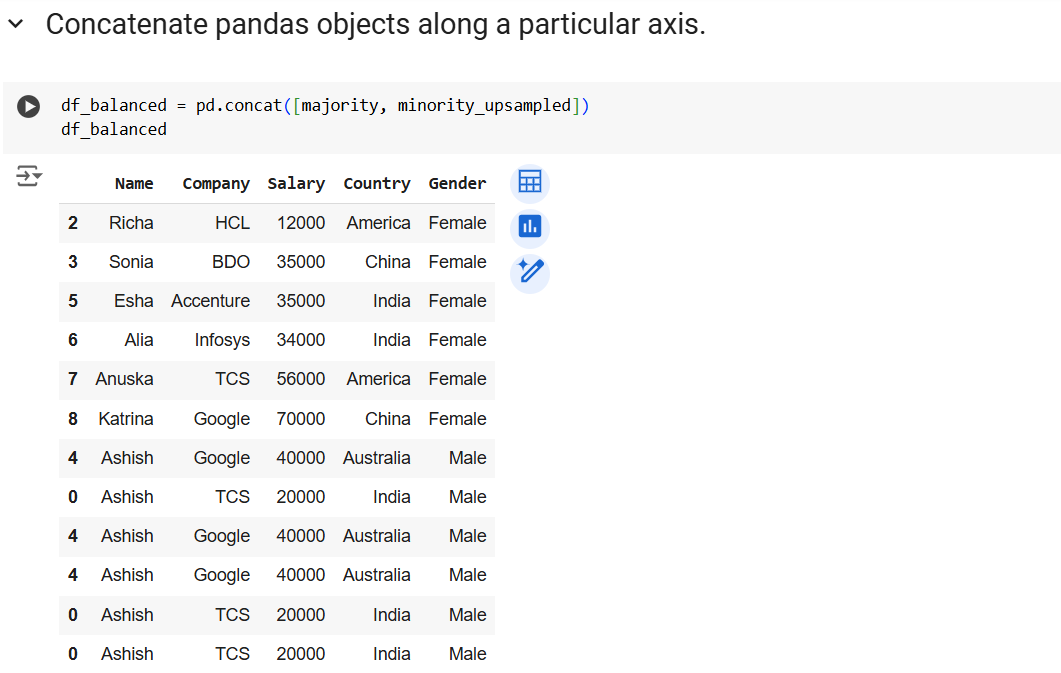Click the Country column header

pyautogui.click(x=377, y=184)
